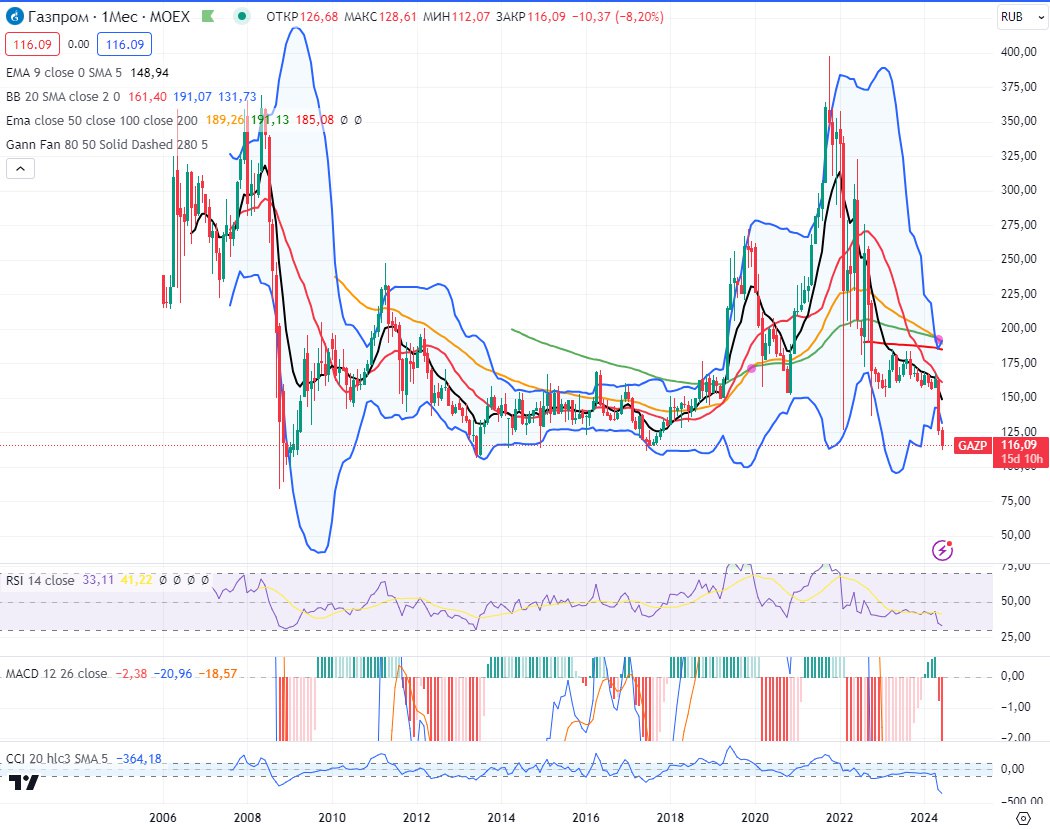The image size is (1050, 829).
Task: Click the 350,00 level on the price axis
Action: (x=1019, y=121)
